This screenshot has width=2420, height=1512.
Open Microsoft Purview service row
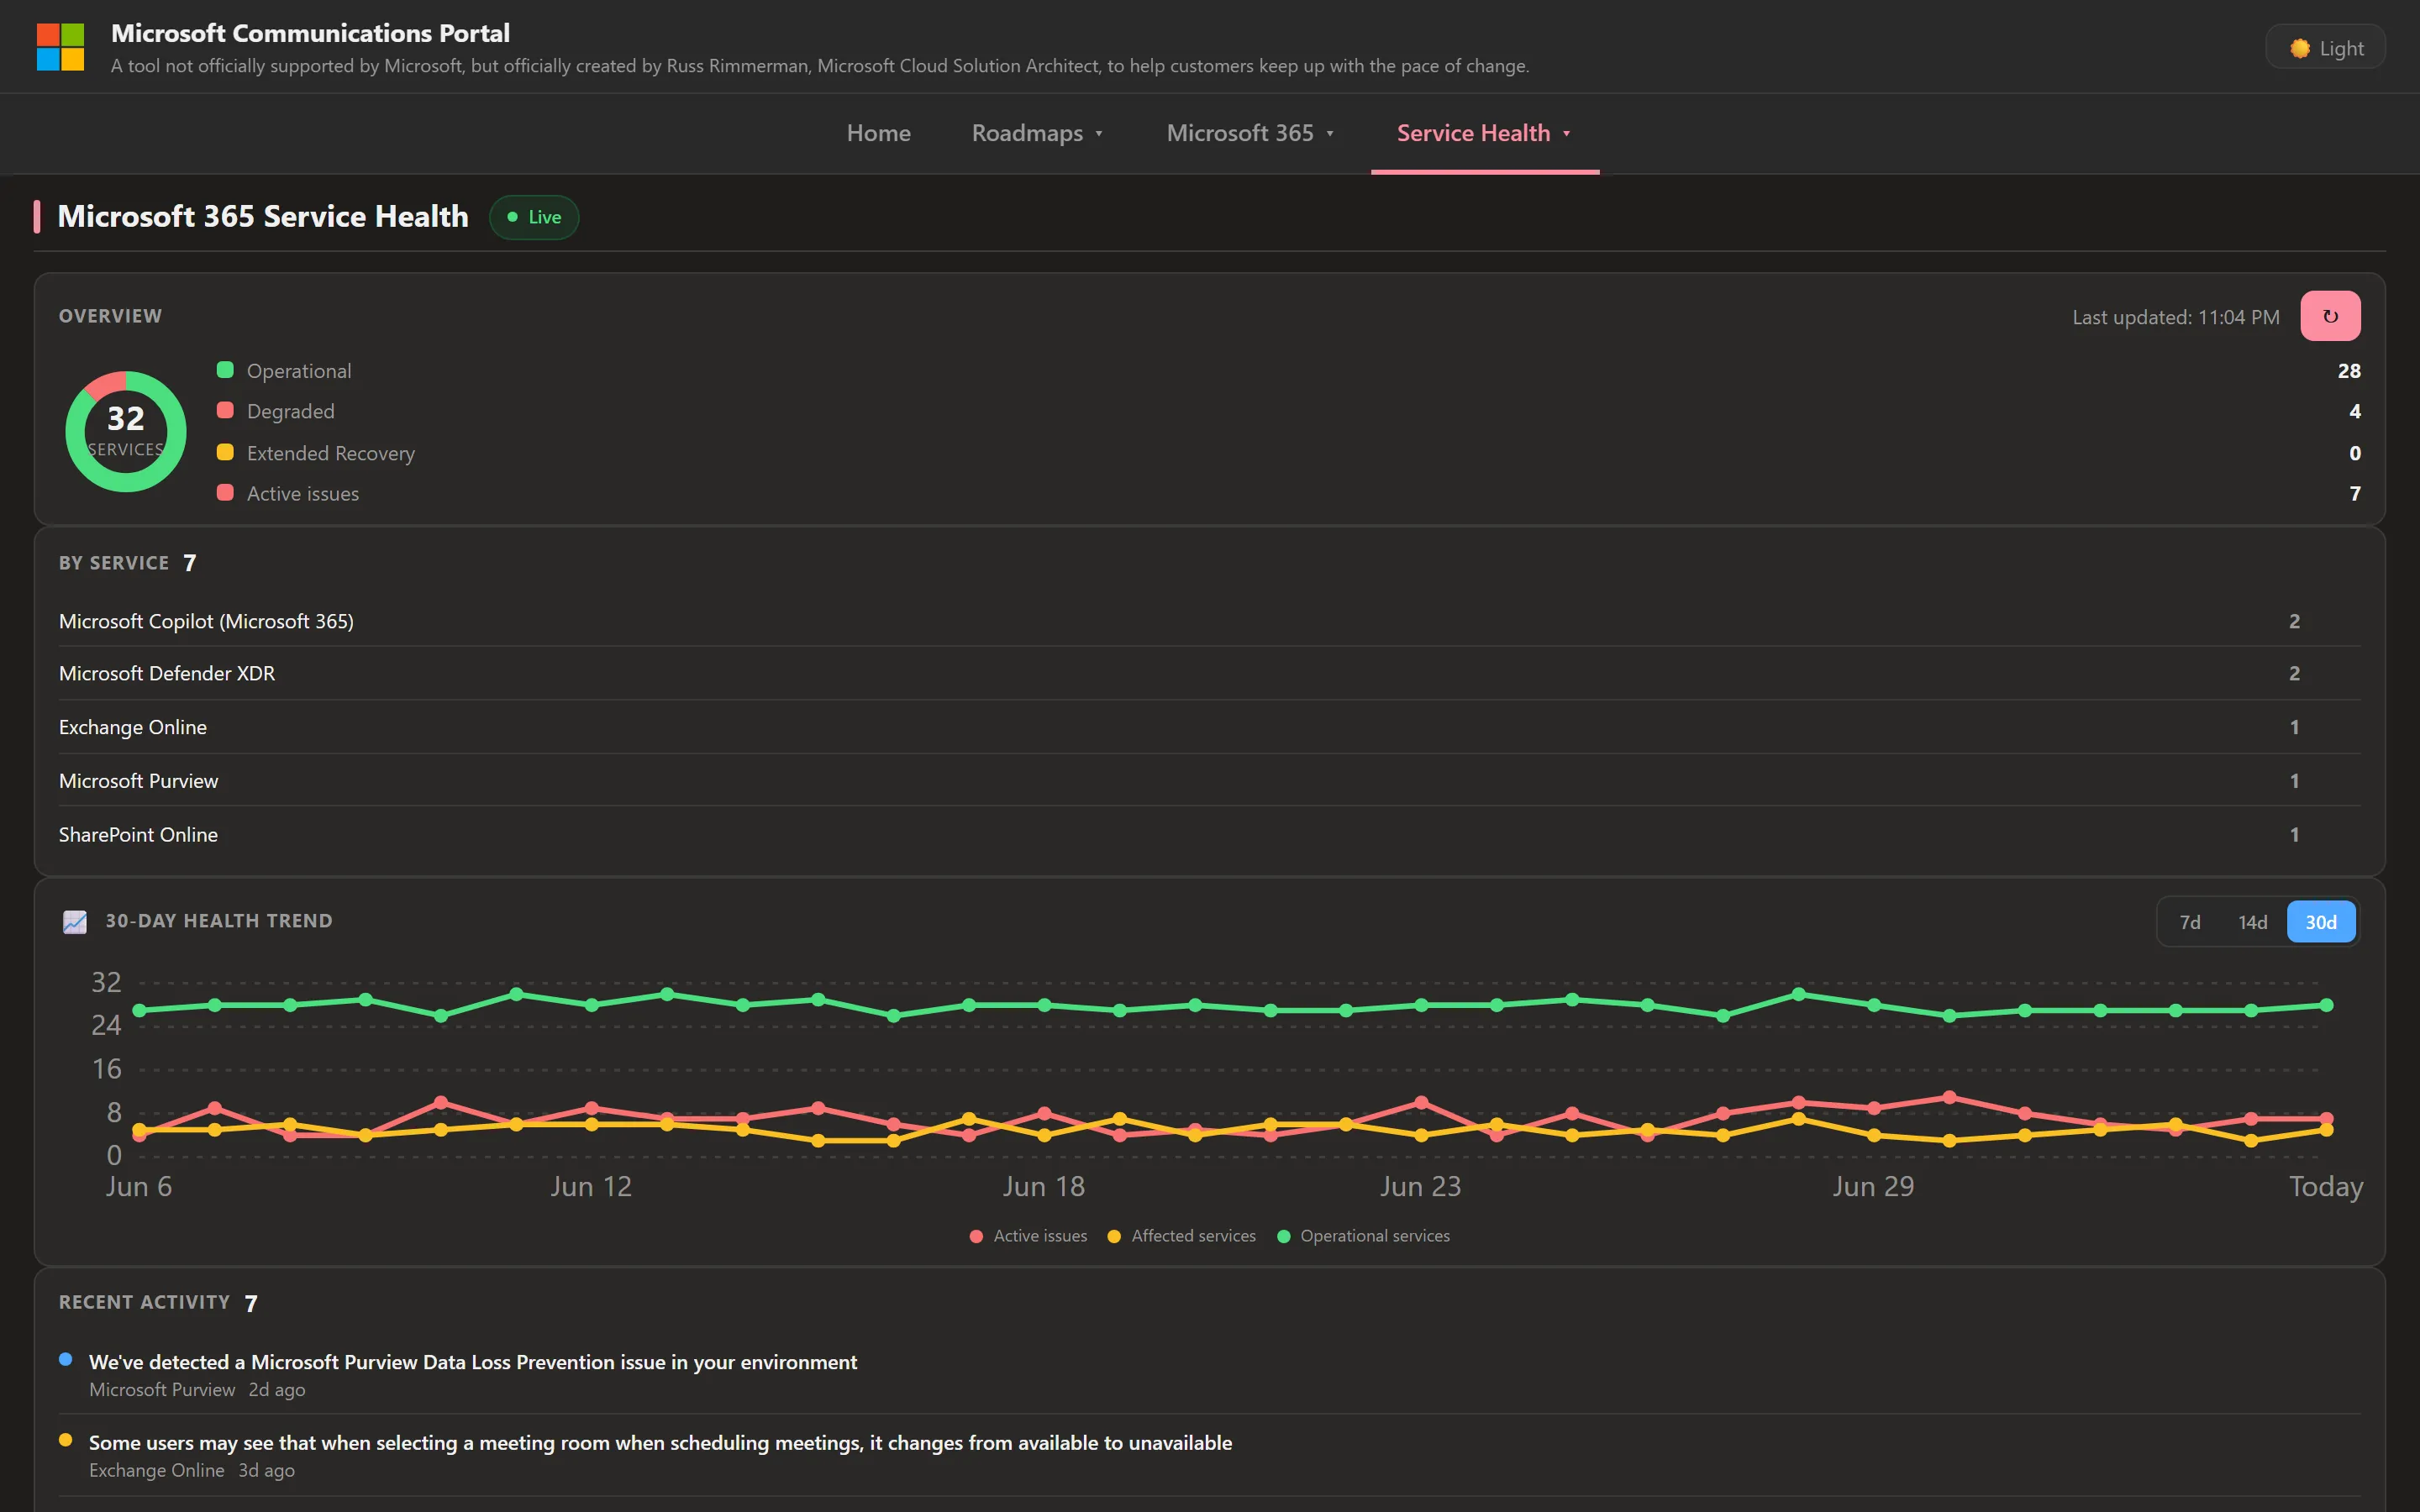click(x=1209, y=781)
